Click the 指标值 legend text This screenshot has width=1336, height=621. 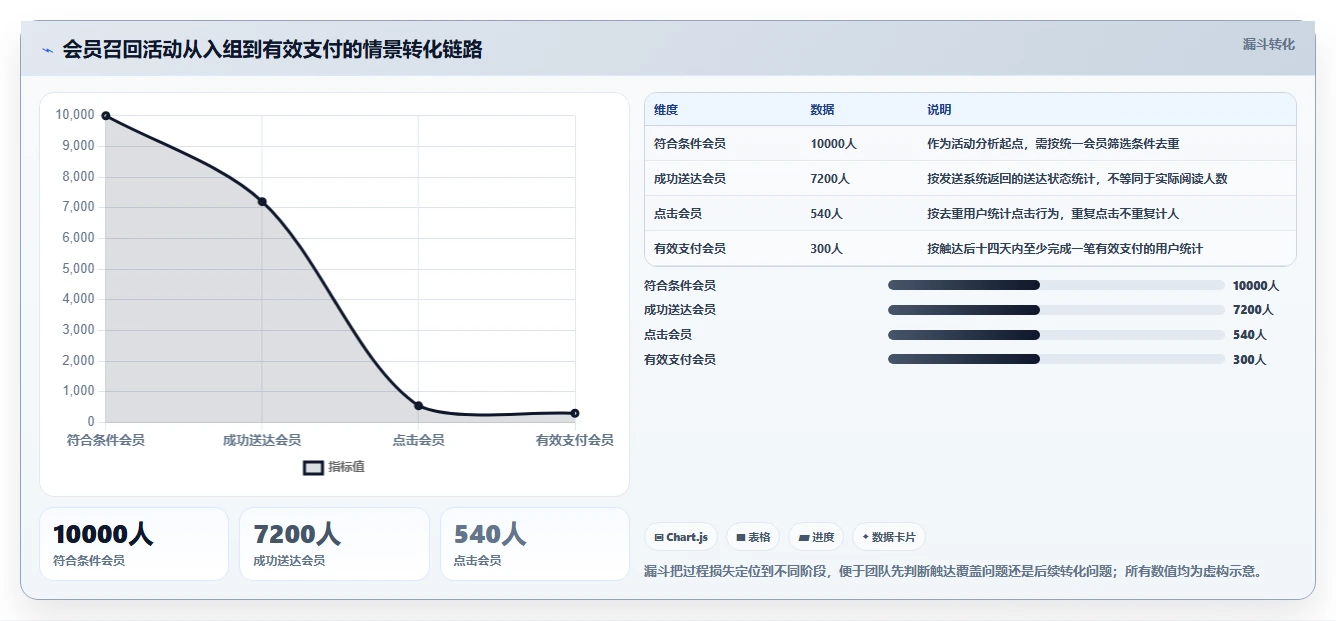point(346,467)
